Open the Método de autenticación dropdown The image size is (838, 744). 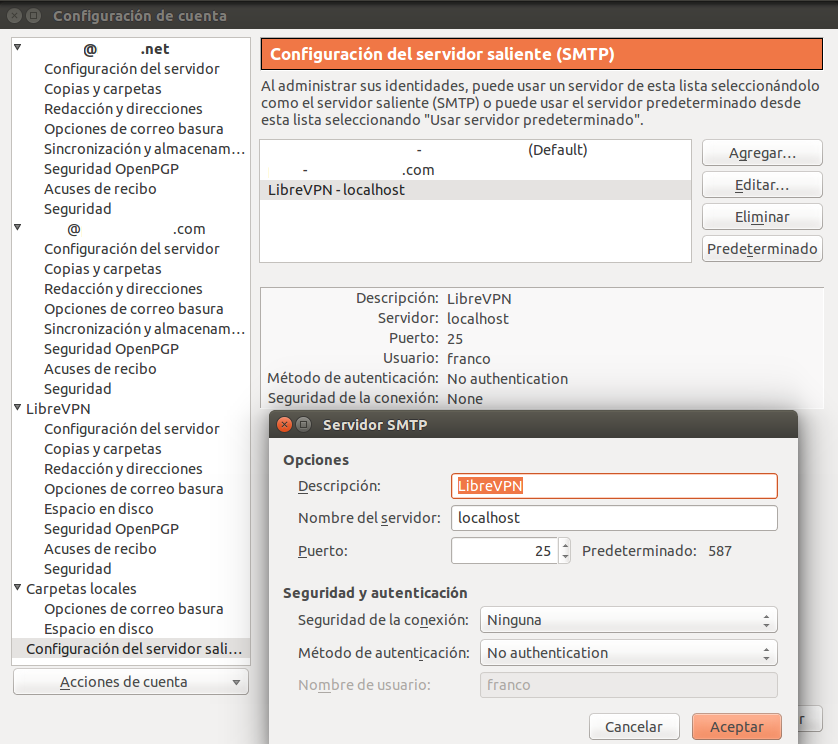click(x=628, y=653)
